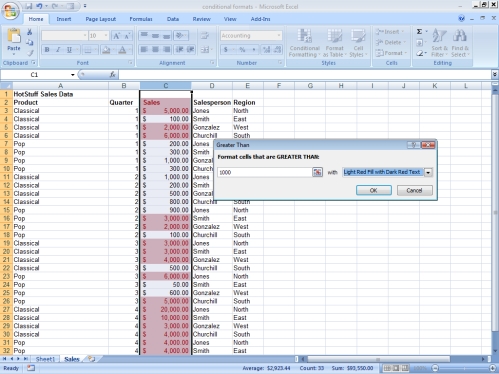Click the zoom out minus button
This screenshot has width=499, height=374.
pyautogui.click(x=435, y=368)
